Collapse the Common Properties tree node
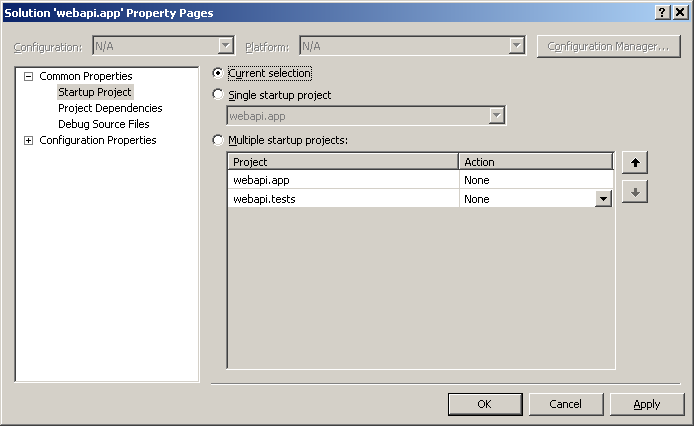The image size is (694, 426). [x=28, y=77]
